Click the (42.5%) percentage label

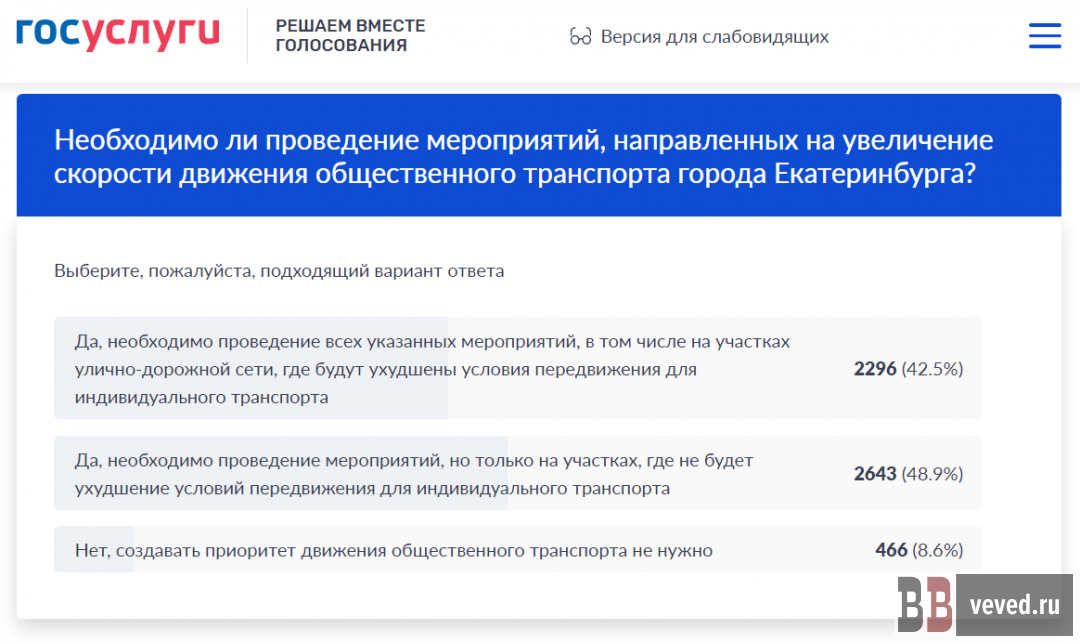[x=932, y=369]
